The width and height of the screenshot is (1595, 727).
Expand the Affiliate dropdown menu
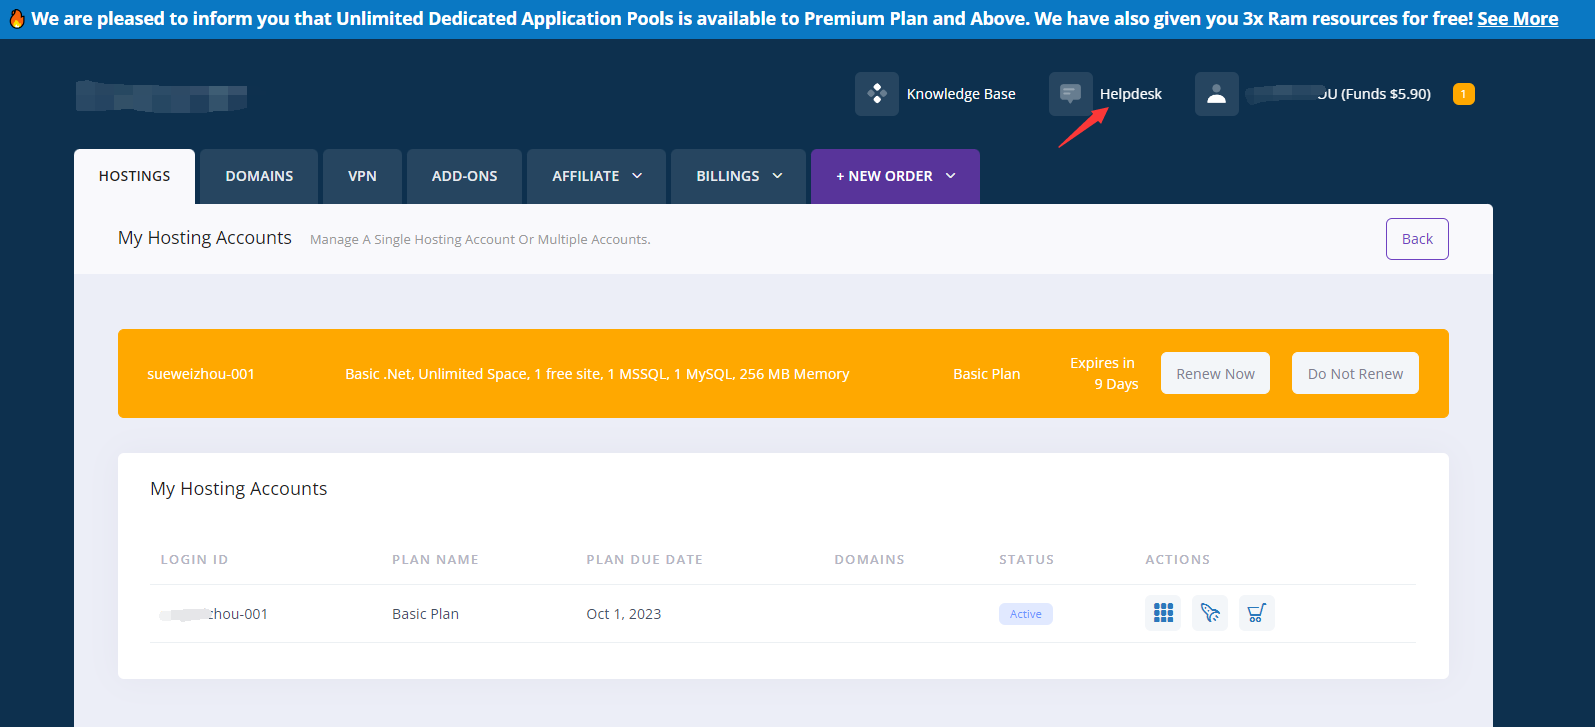point(597,176)
